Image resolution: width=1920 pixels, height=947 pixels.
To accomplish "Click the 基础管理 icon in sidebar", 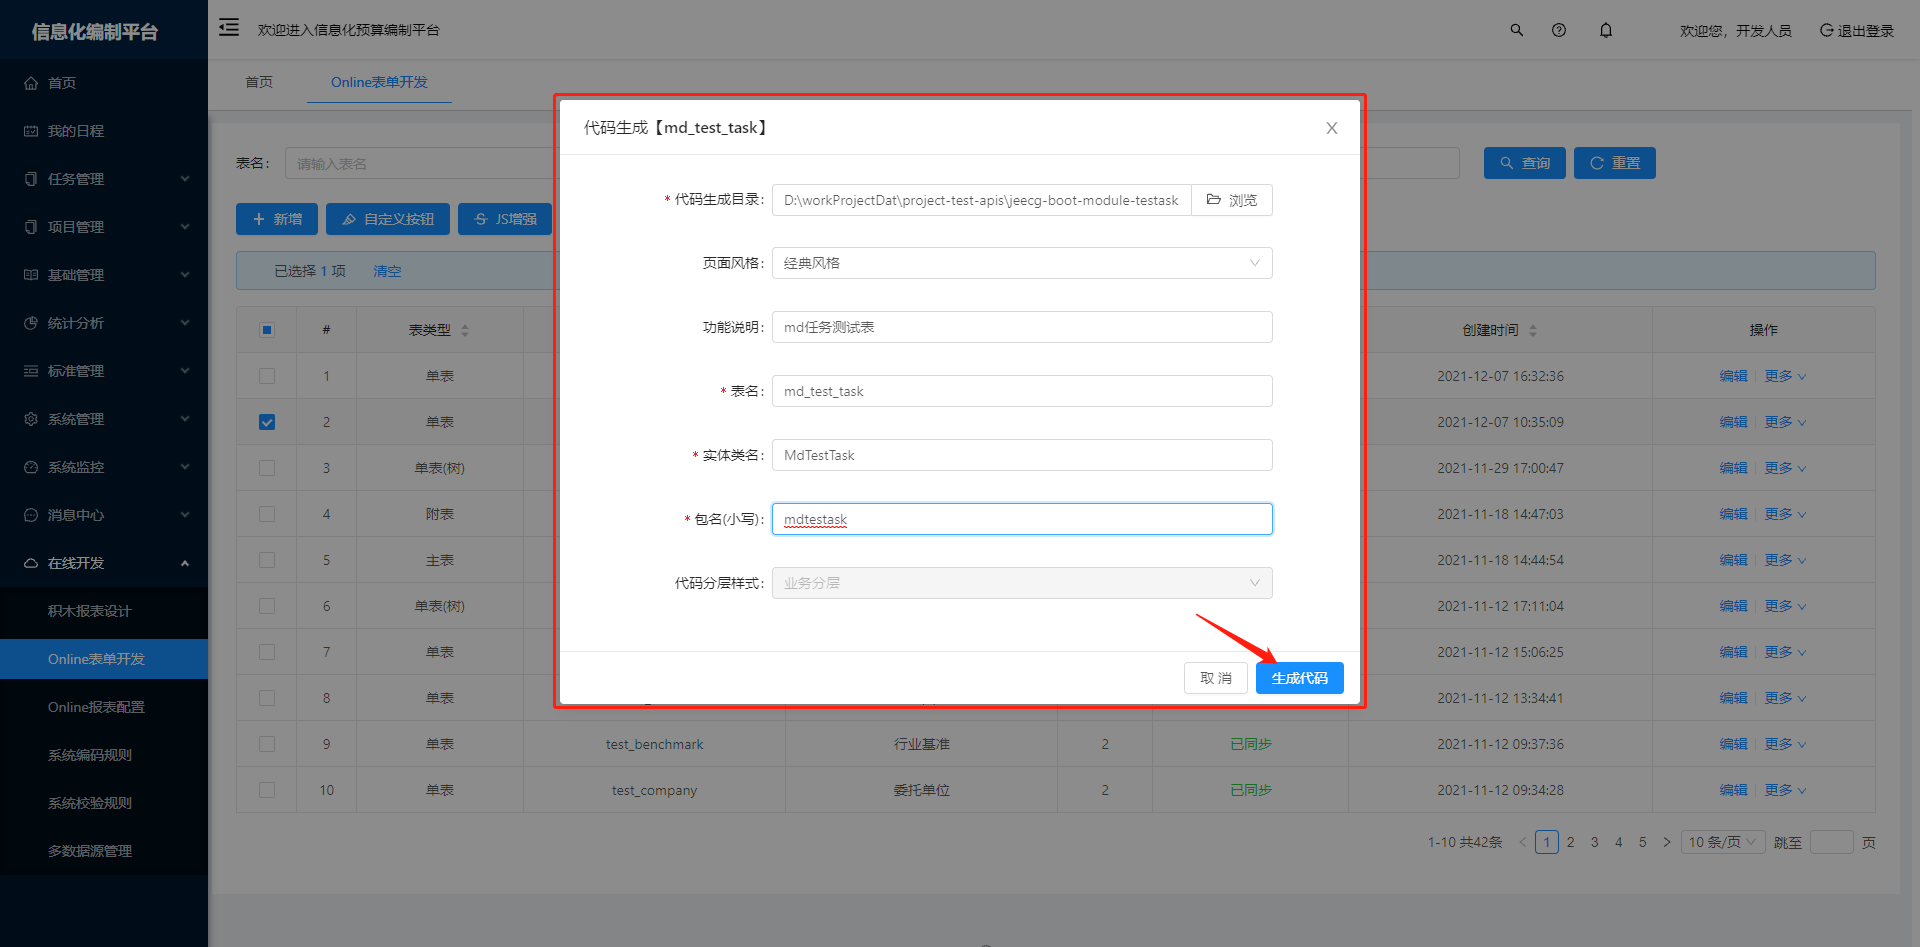I will (31, 275).
